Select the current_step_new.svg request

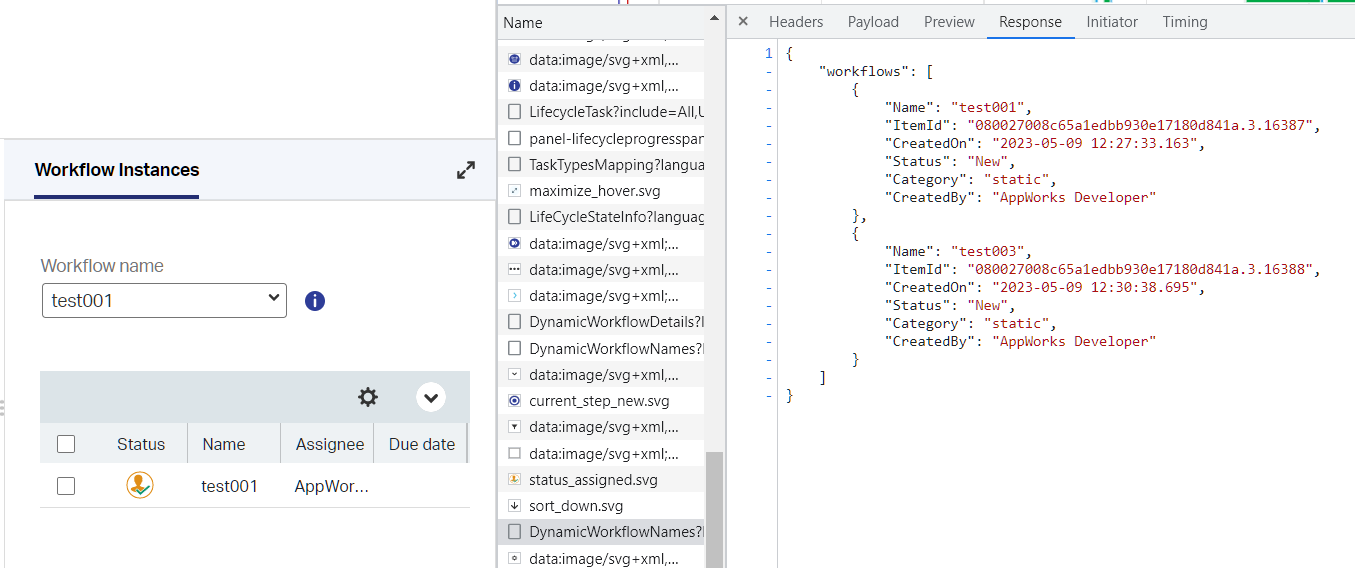point(599,401)
